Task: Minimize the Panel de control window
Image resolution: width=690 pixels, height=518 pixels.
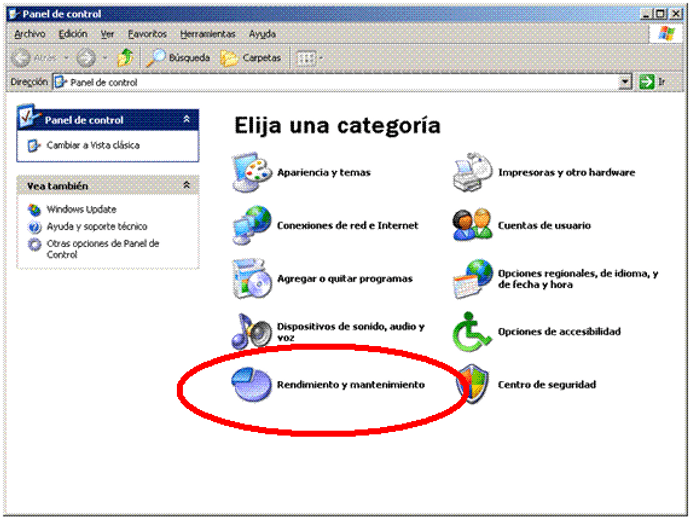Action: click(x=646, y=14)
